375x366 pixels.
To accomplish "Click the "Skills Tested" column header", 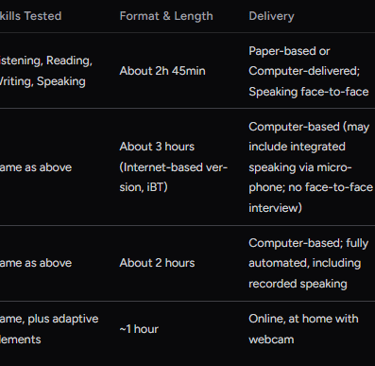I will tap(31, 16).
